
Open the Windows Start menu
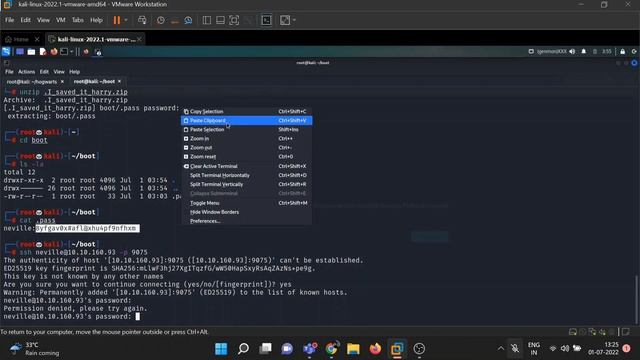point(221,349)
